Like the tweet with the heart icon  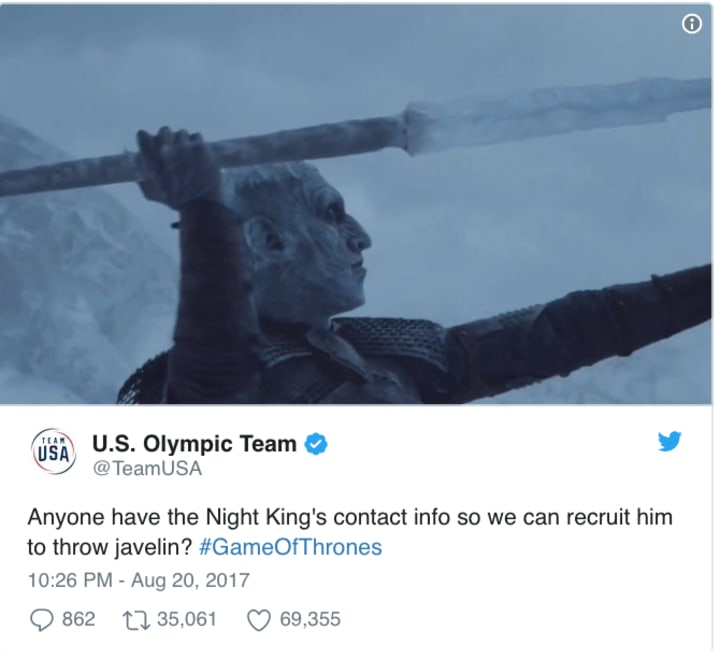pyautogui.click(x=259, y=620)
